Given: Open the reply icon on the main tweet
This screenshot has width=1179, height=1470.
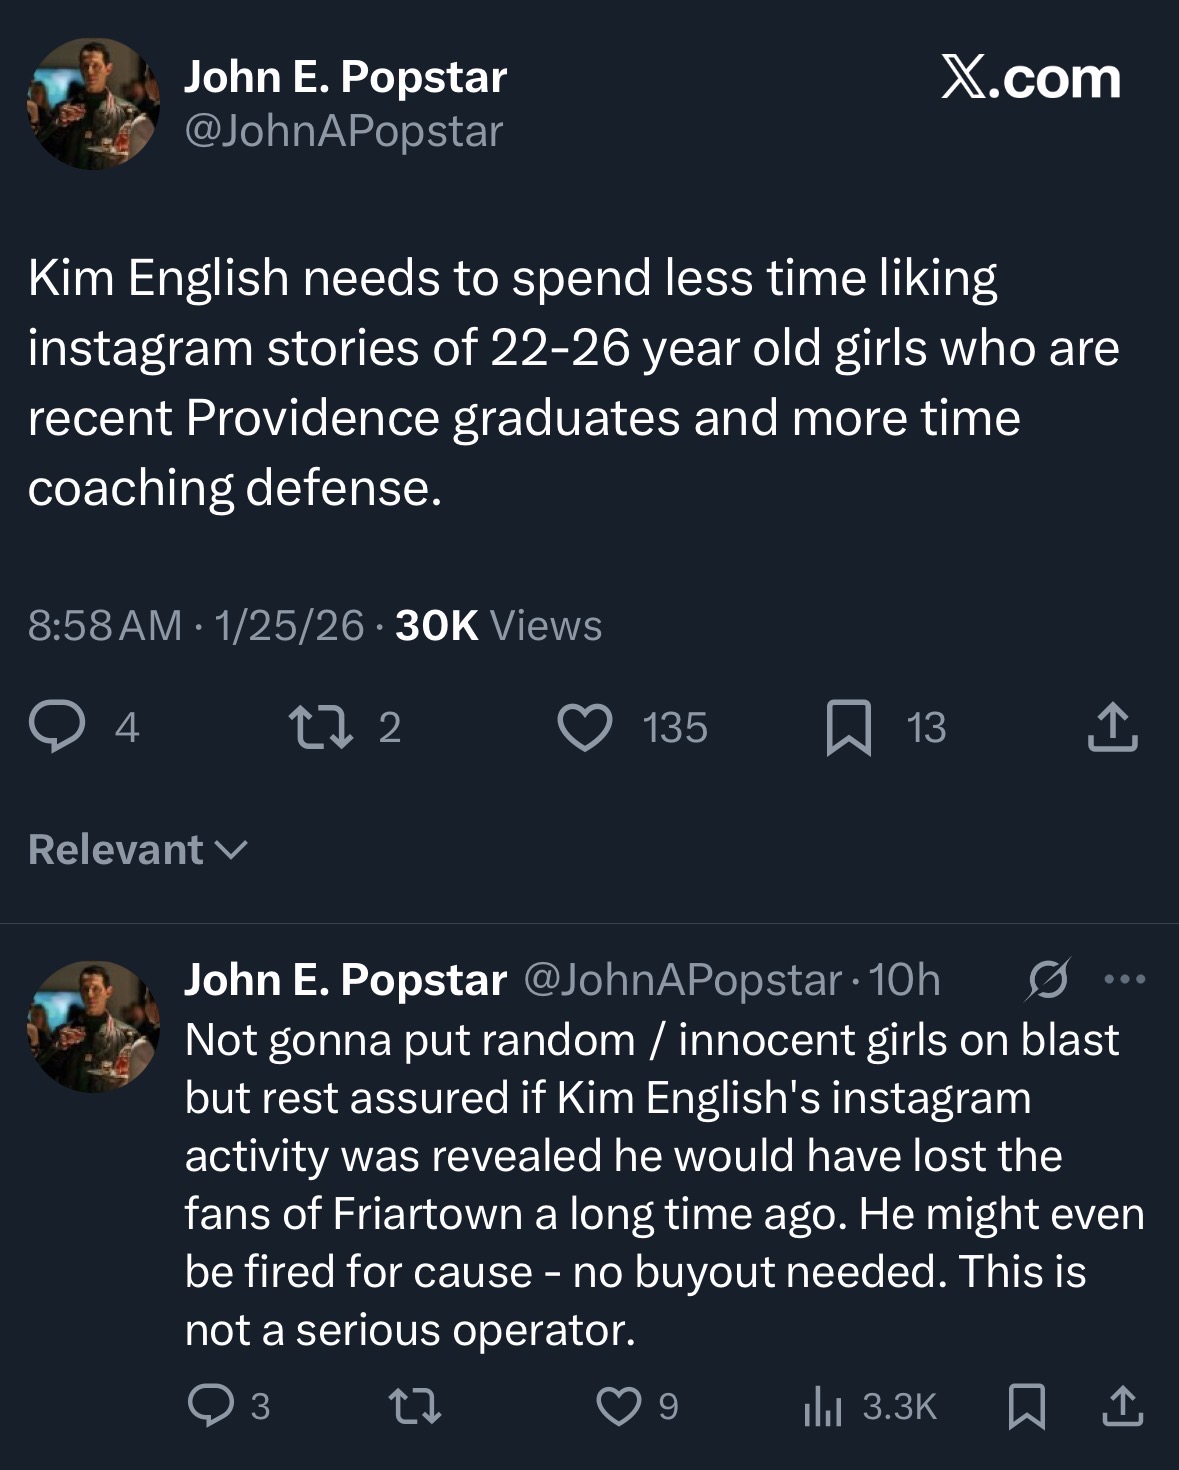Looking at the screenshot, I should click(60, 728).
